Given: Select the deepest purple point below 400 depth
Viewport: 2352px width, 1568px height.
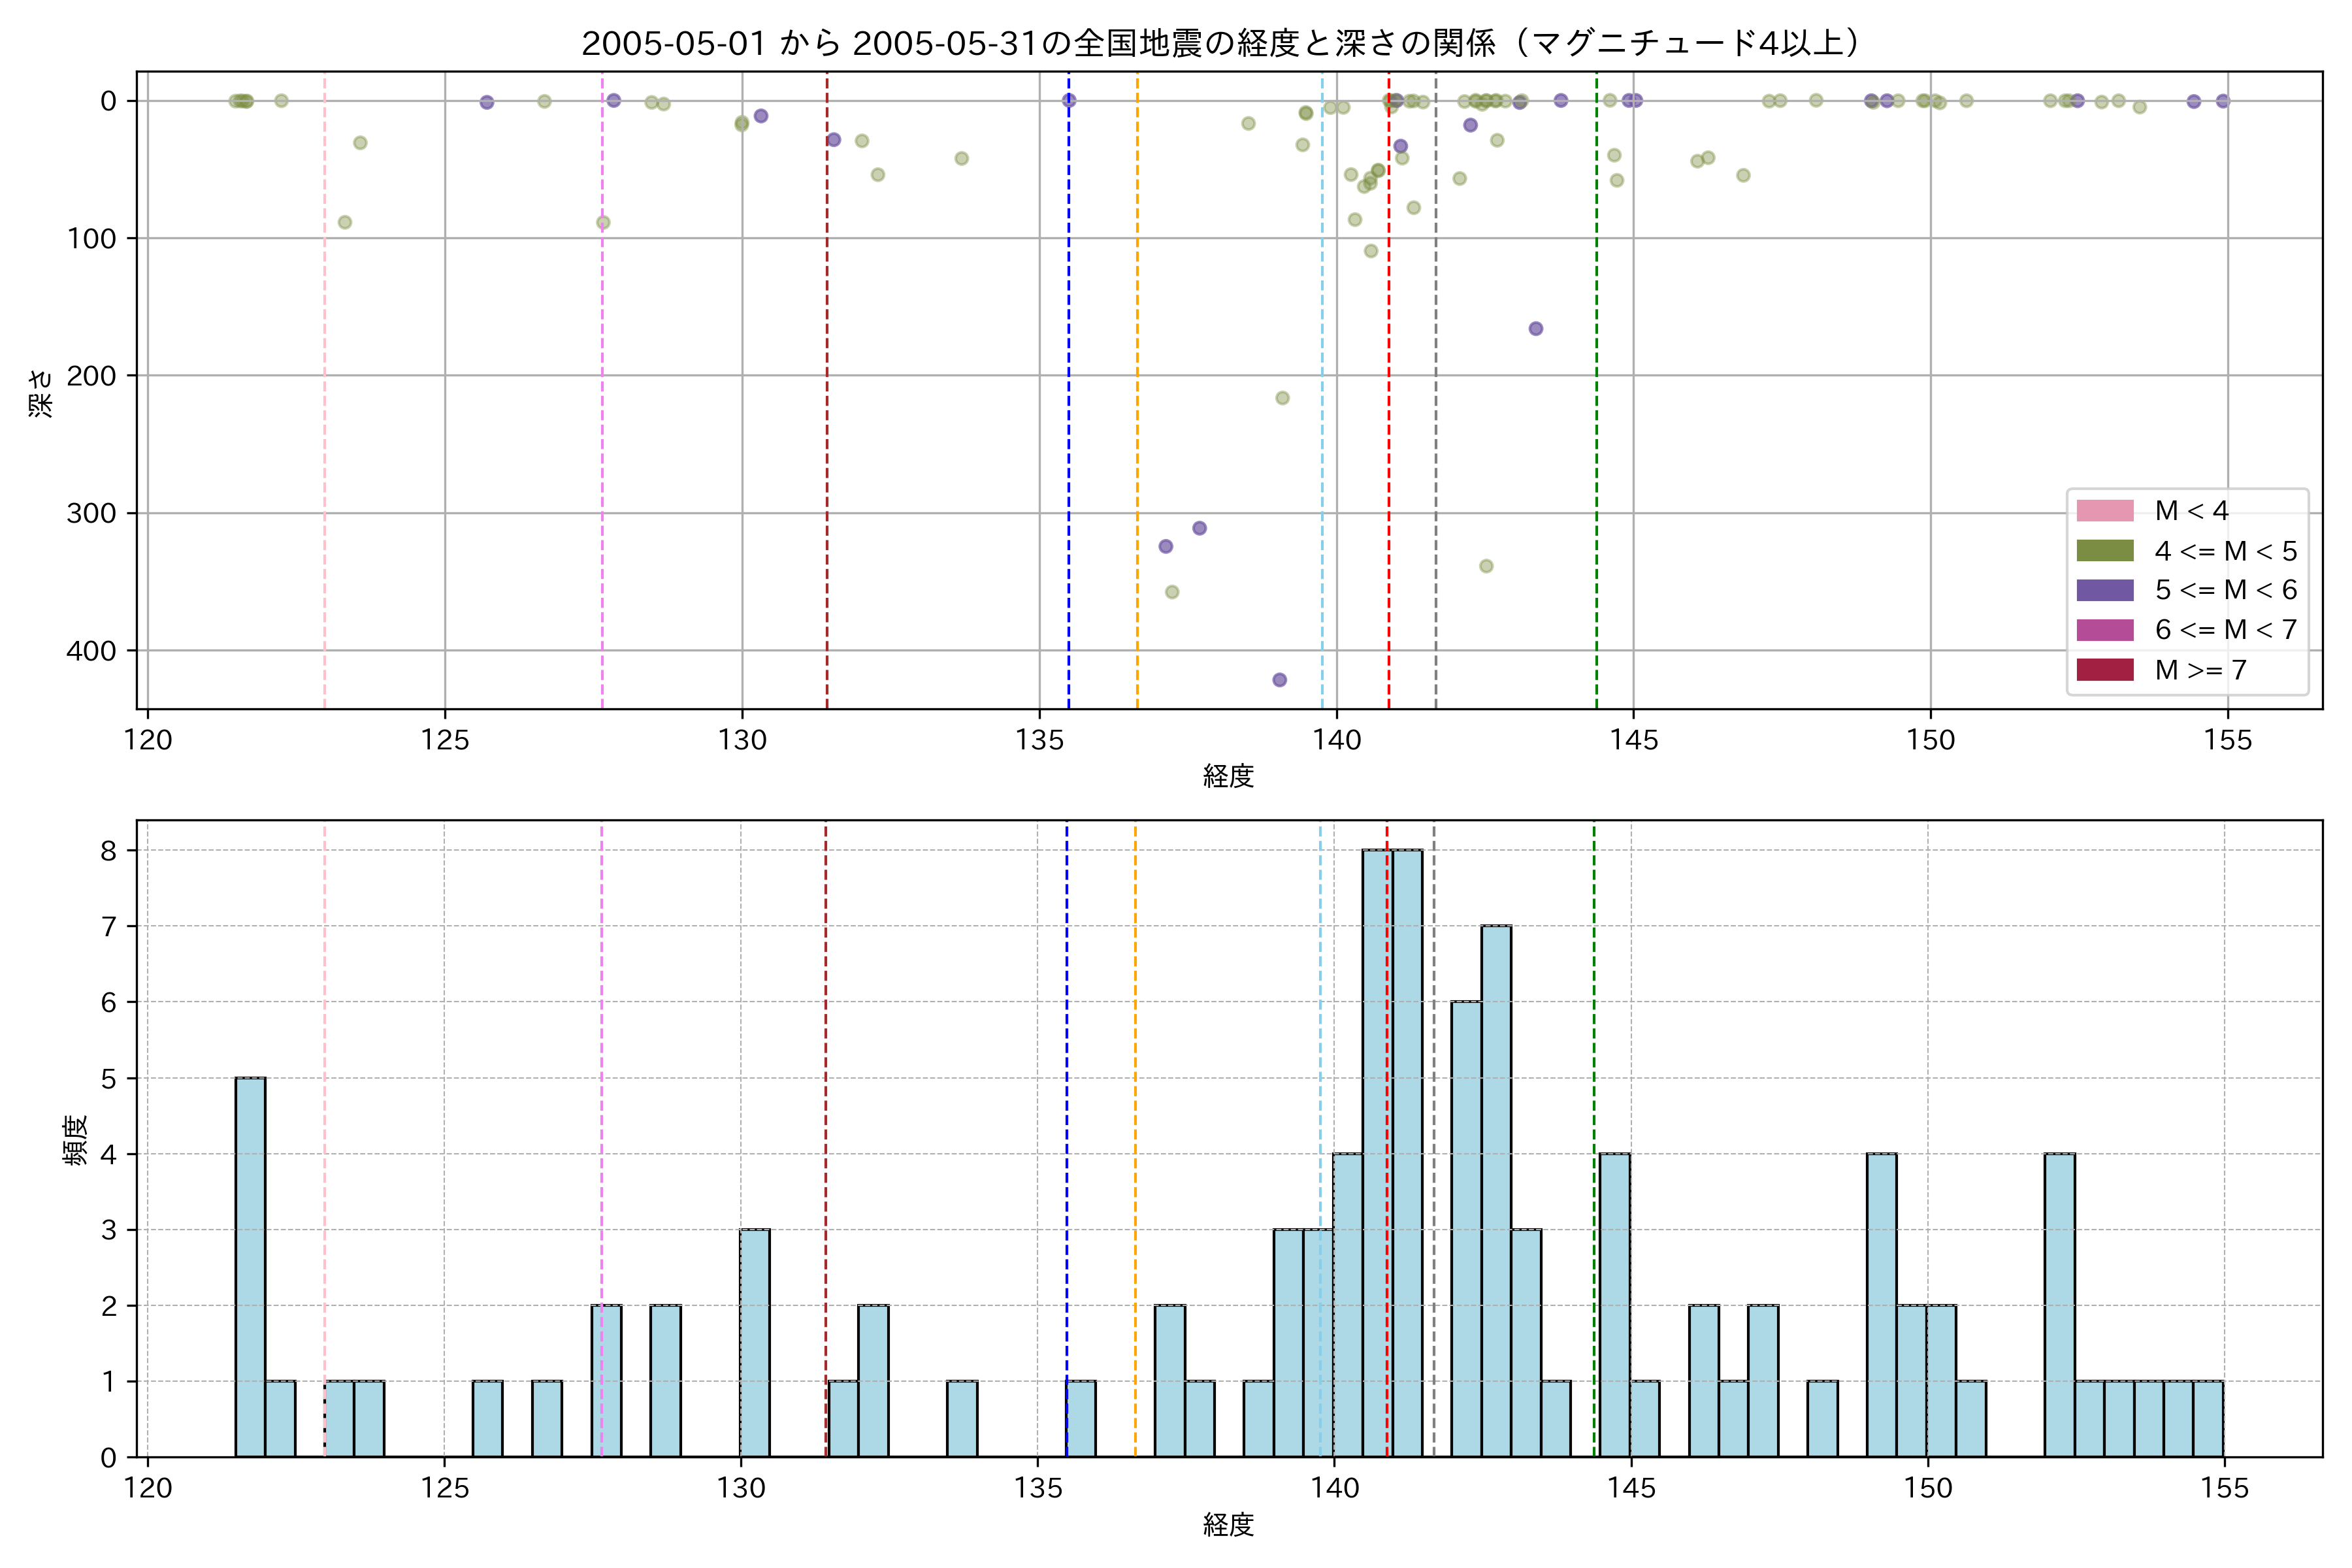Looking at the screenshot, I should [1279, 680].
